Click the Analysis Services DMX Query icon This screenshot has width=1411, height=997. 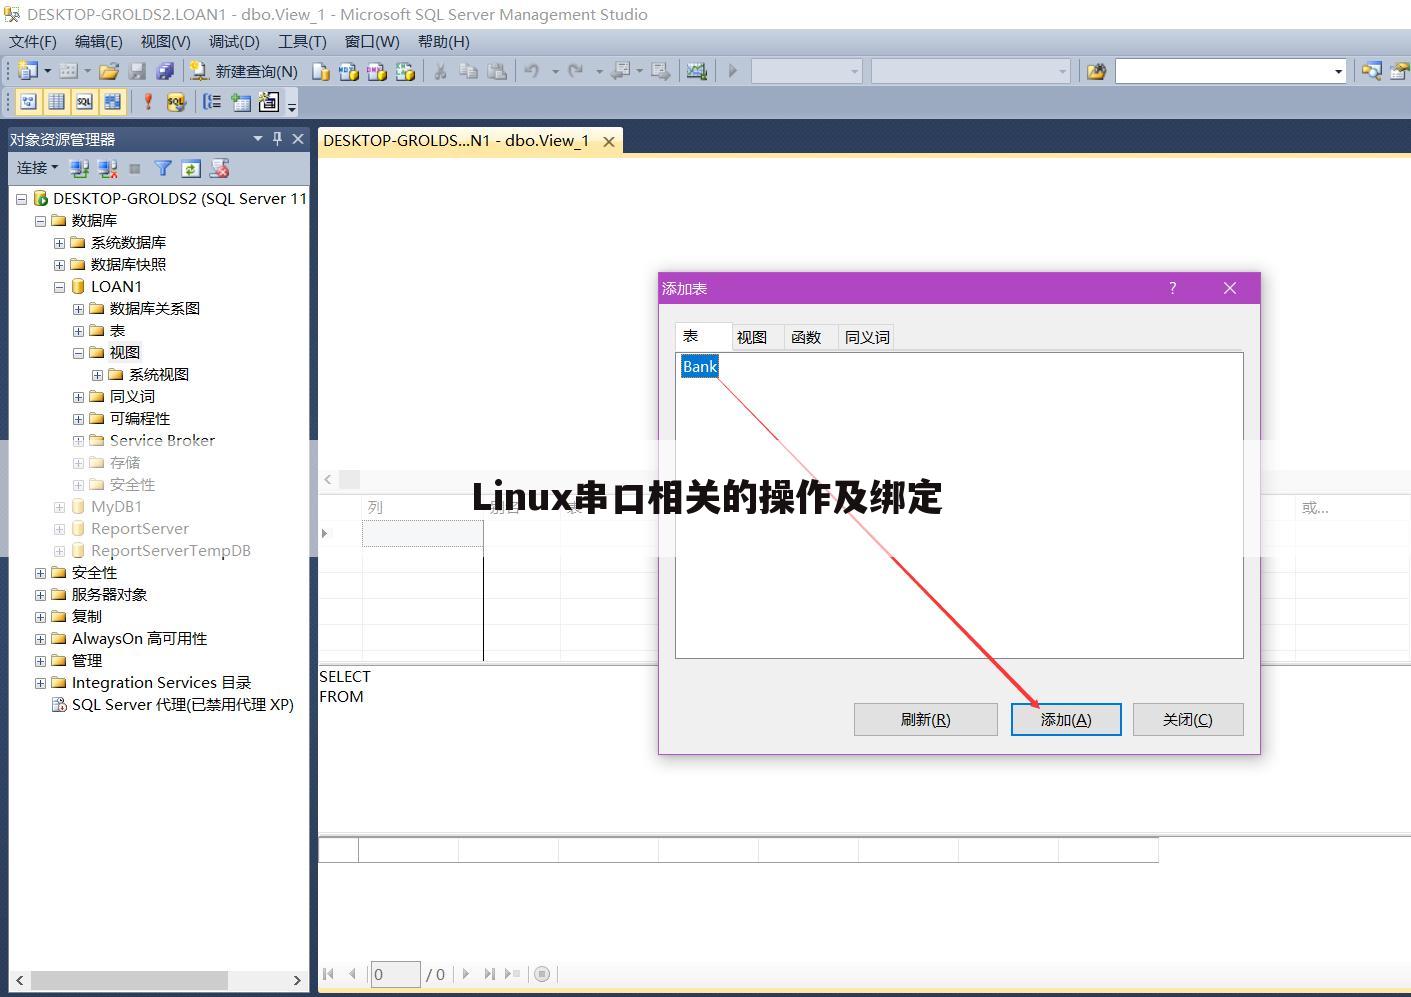(x=377, y=71)
